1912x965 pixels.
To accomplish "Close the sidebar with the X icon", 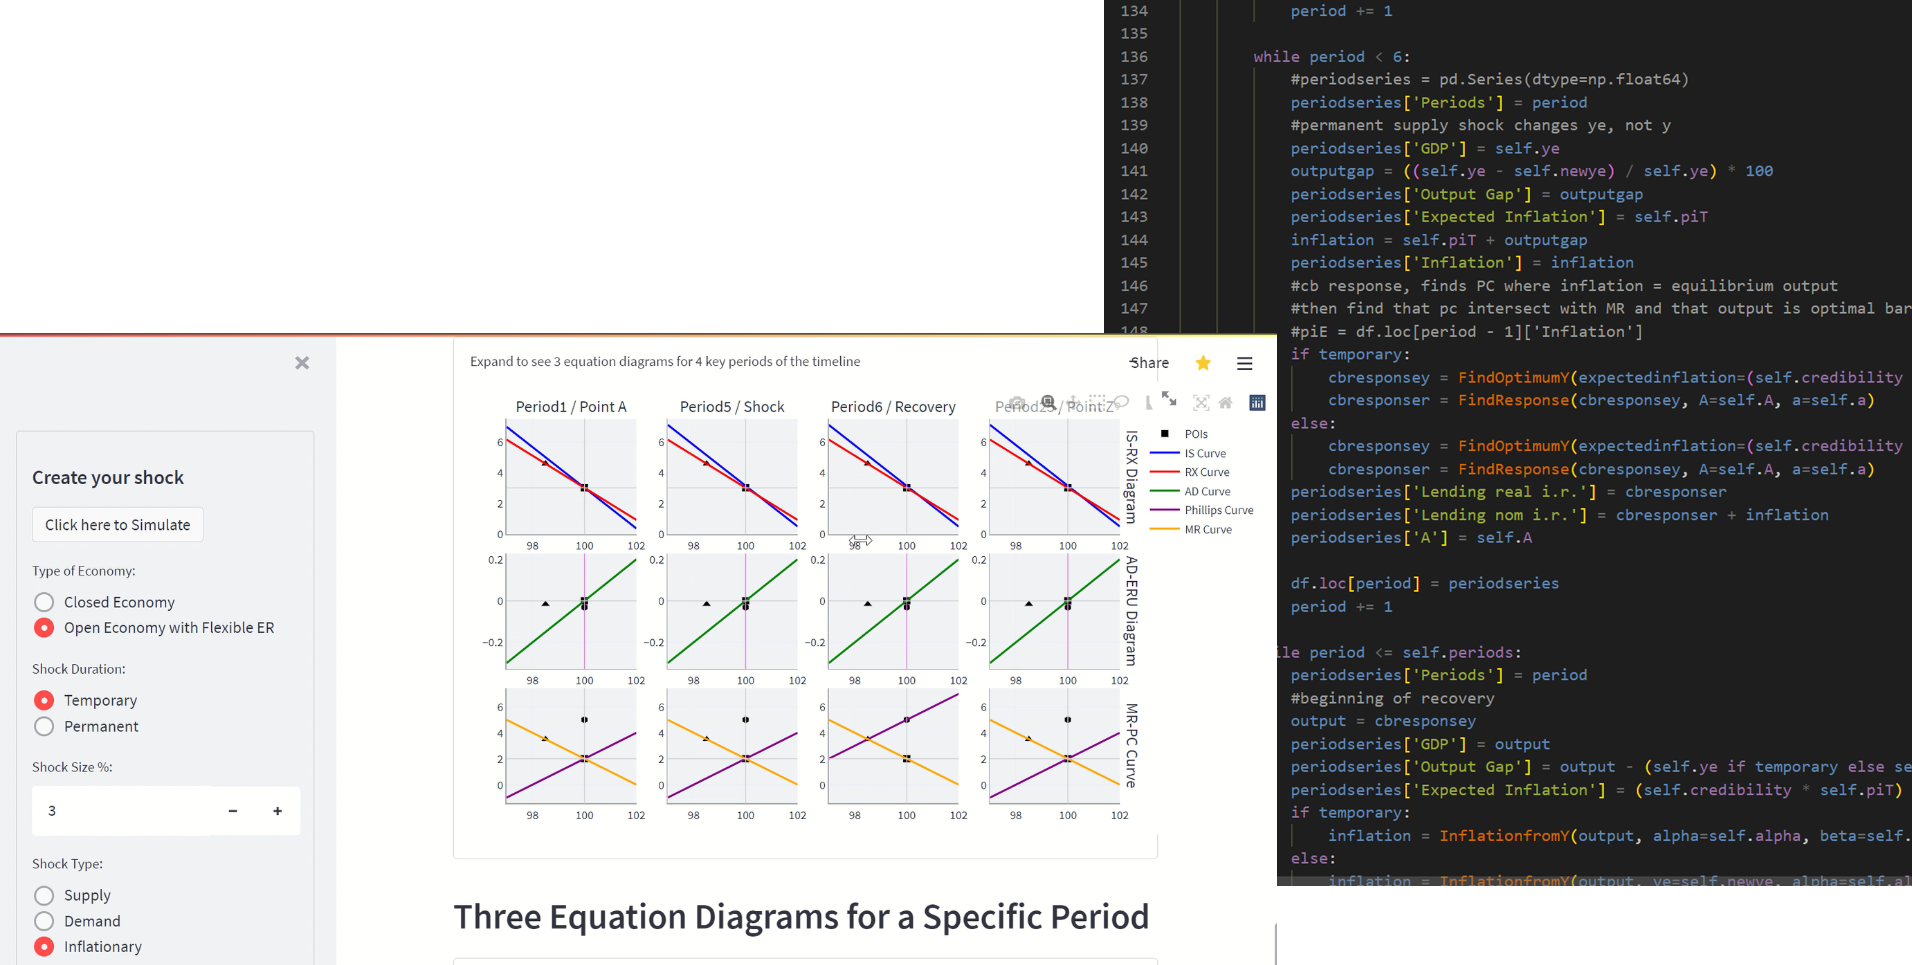I will coord(302,363).
